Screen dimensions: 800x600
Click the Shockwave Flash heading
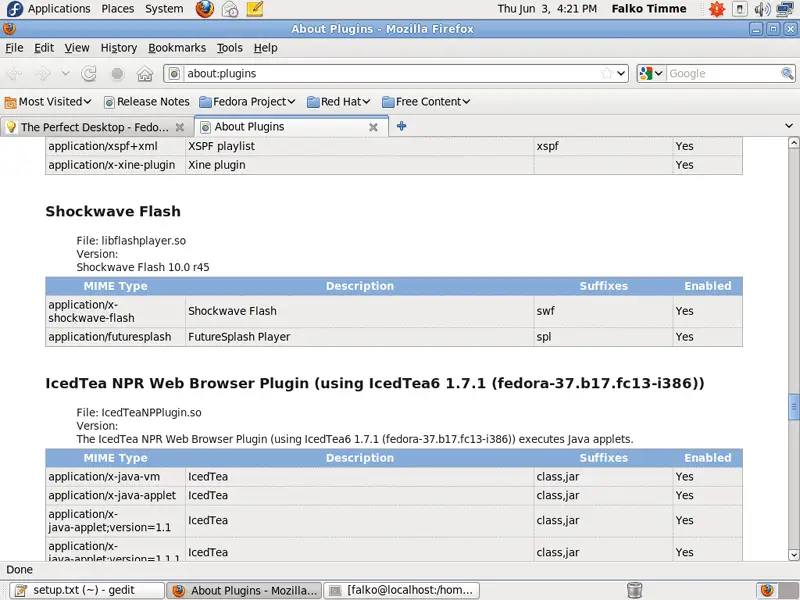click(113, 211)
